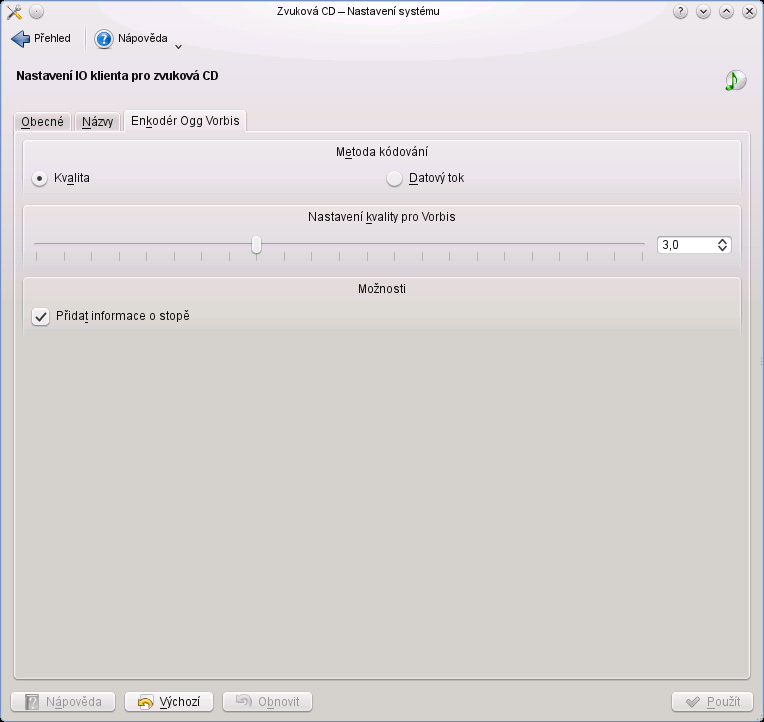Increase quality value with spinbox up arrow
Image resolution: width=764 pixels, height=722 pixels.
tap(723, 241)
